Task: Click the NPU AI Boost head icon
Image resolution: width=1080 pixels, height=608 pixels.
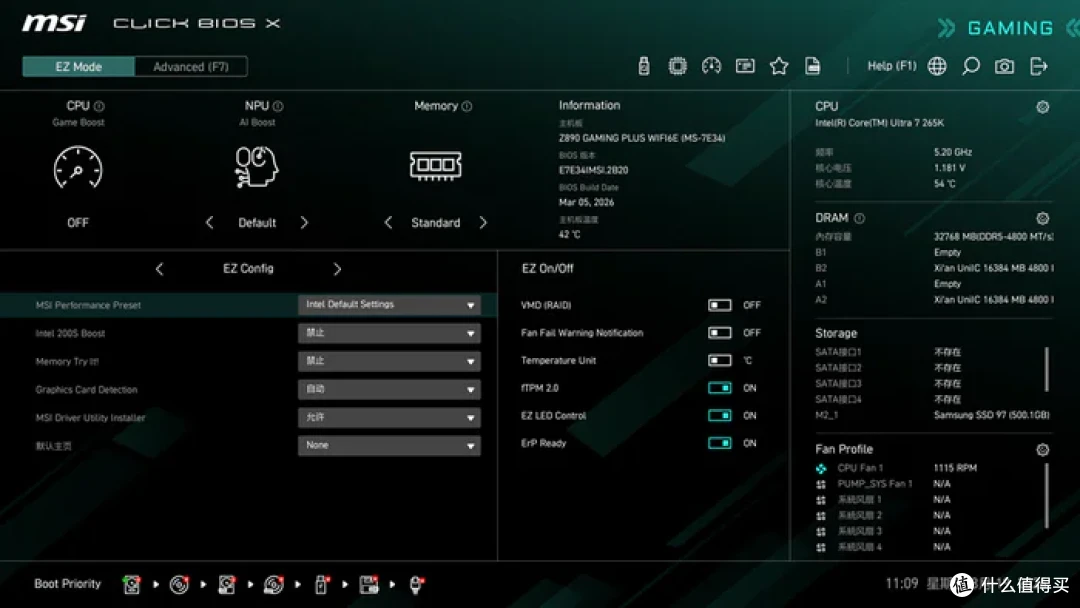Action: [x=256, y=167]
